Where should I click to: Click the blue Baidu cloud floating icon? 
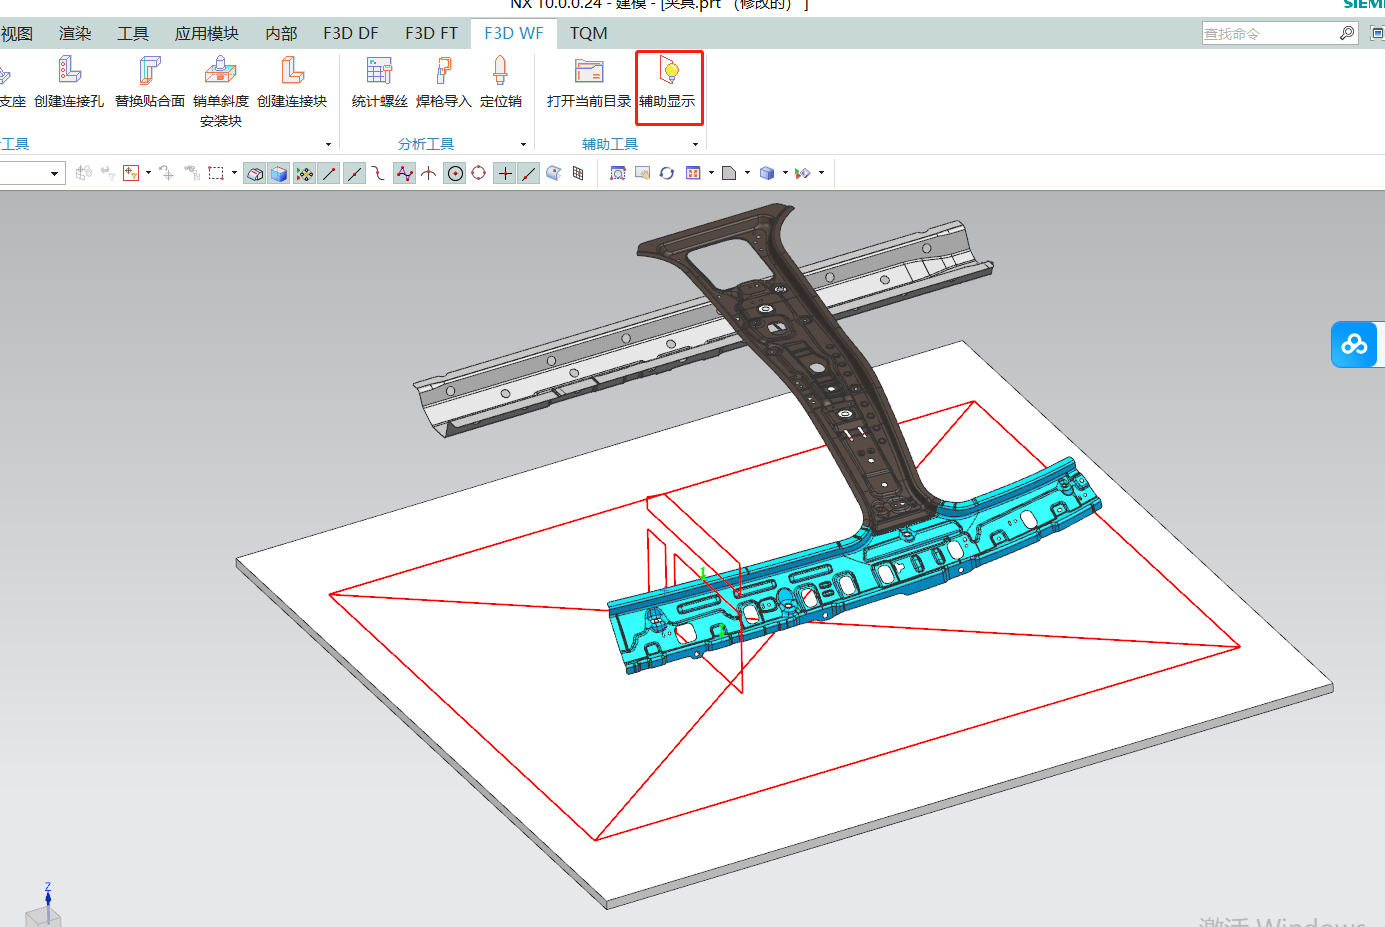point(1355,344)
